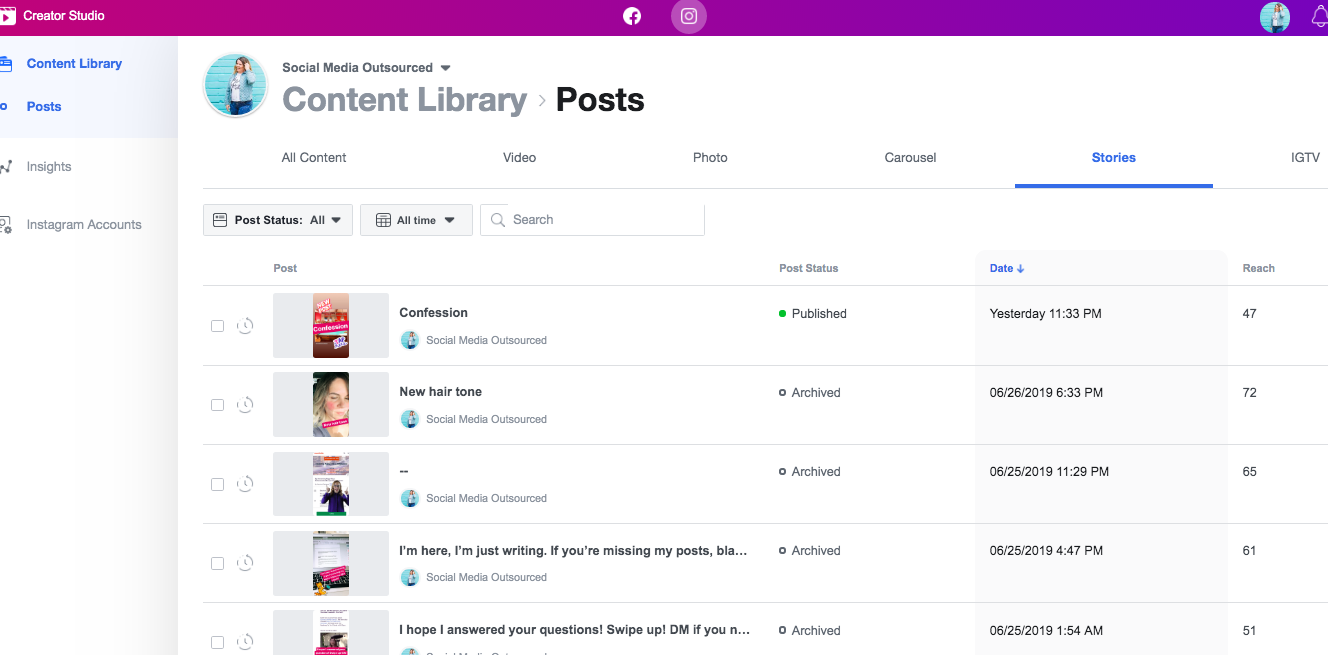This screenshot has width=1328, height=655.
Task: Open the Confession story thumbnail
Action: (331, 325)
